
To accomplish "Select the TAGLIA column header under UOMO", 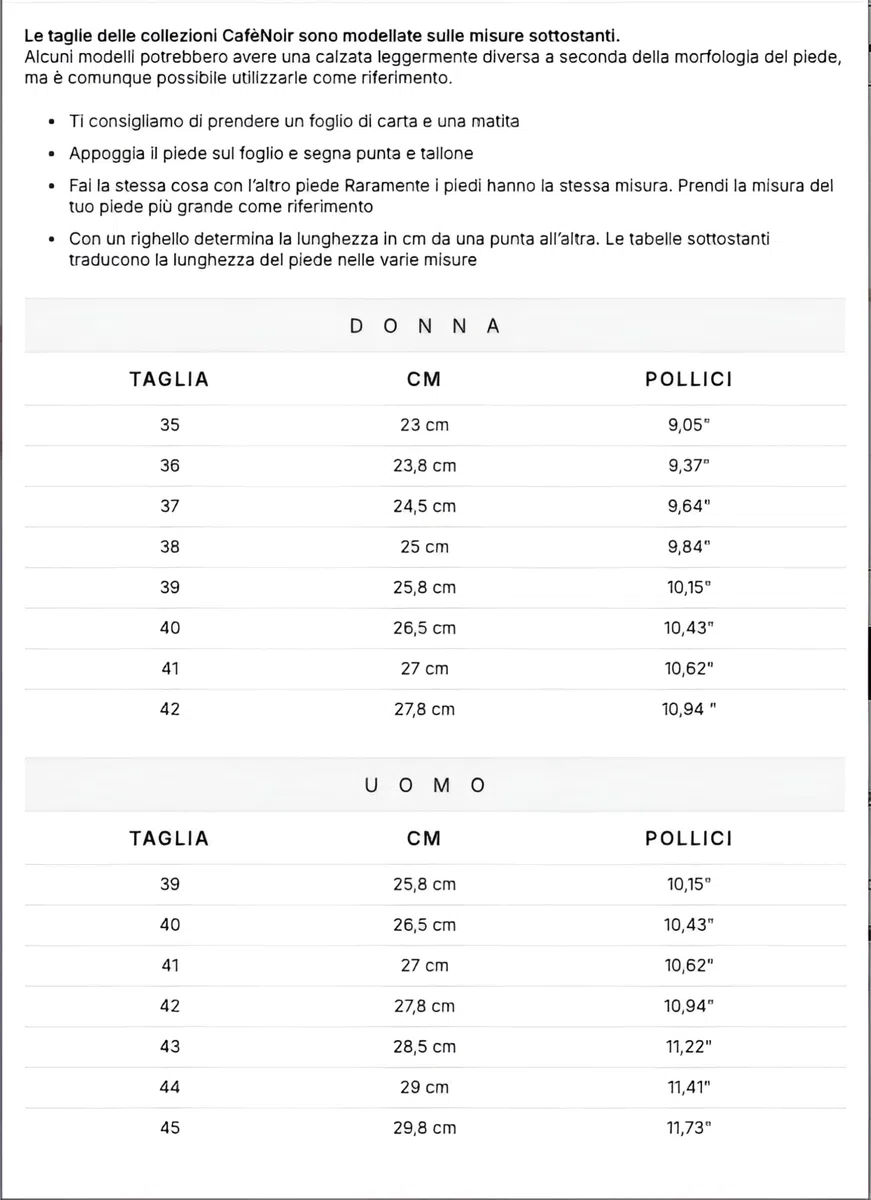I will tap(170, 838).
